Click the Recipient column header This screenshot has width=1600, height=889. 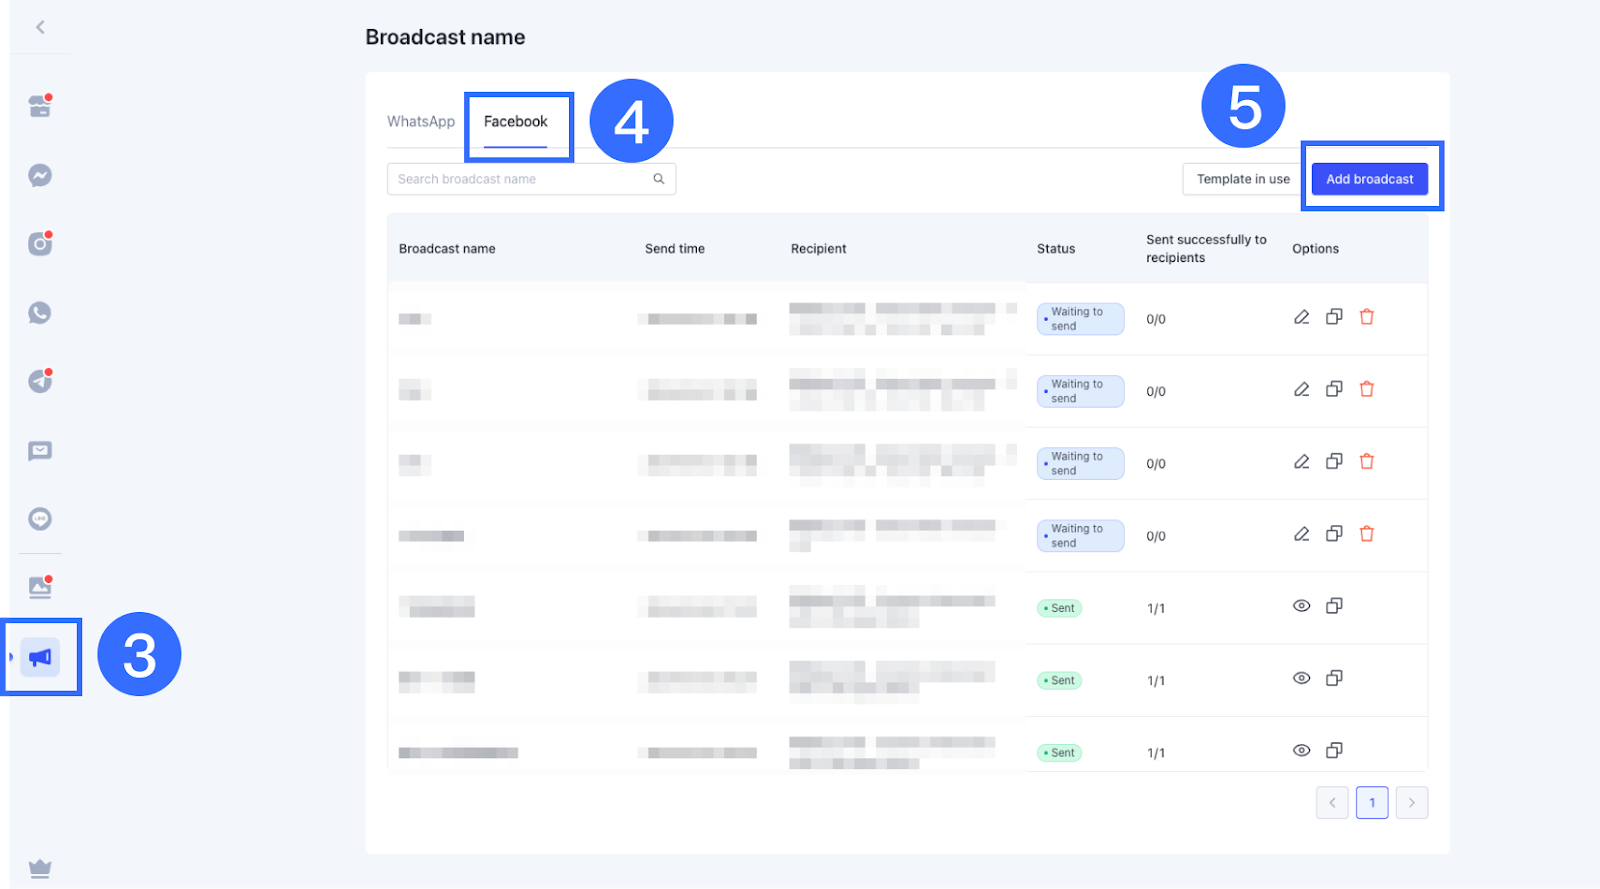[818, 249]
